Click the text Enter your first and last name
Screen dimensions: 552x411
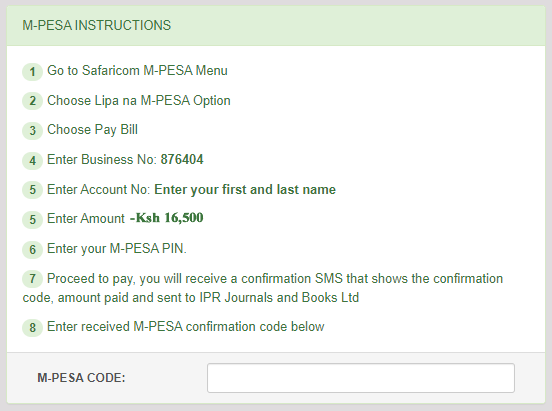pos(245,189)
